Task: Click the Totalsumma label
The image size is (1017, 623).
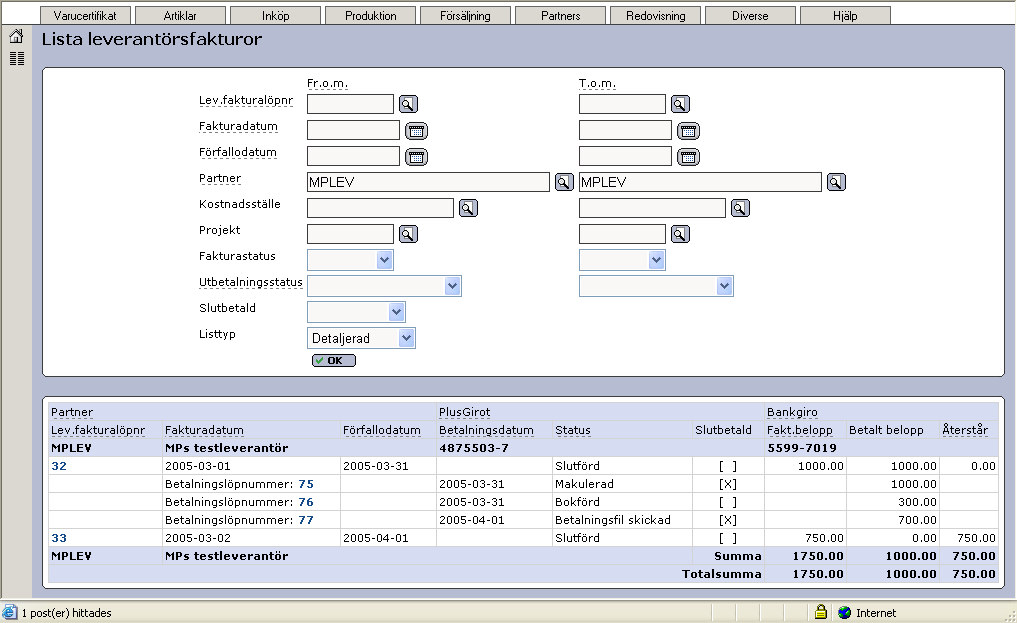Action: (x=721, y=574)
